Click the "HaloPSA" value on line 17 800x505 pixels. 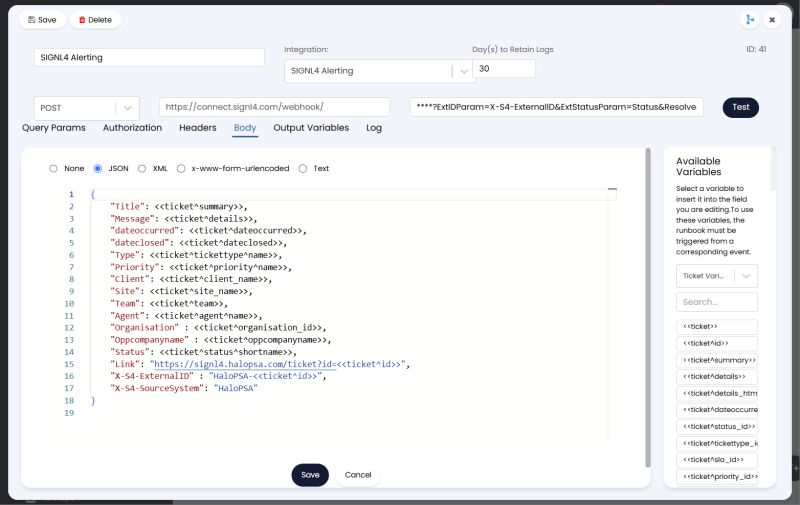(x=236, y=388)
